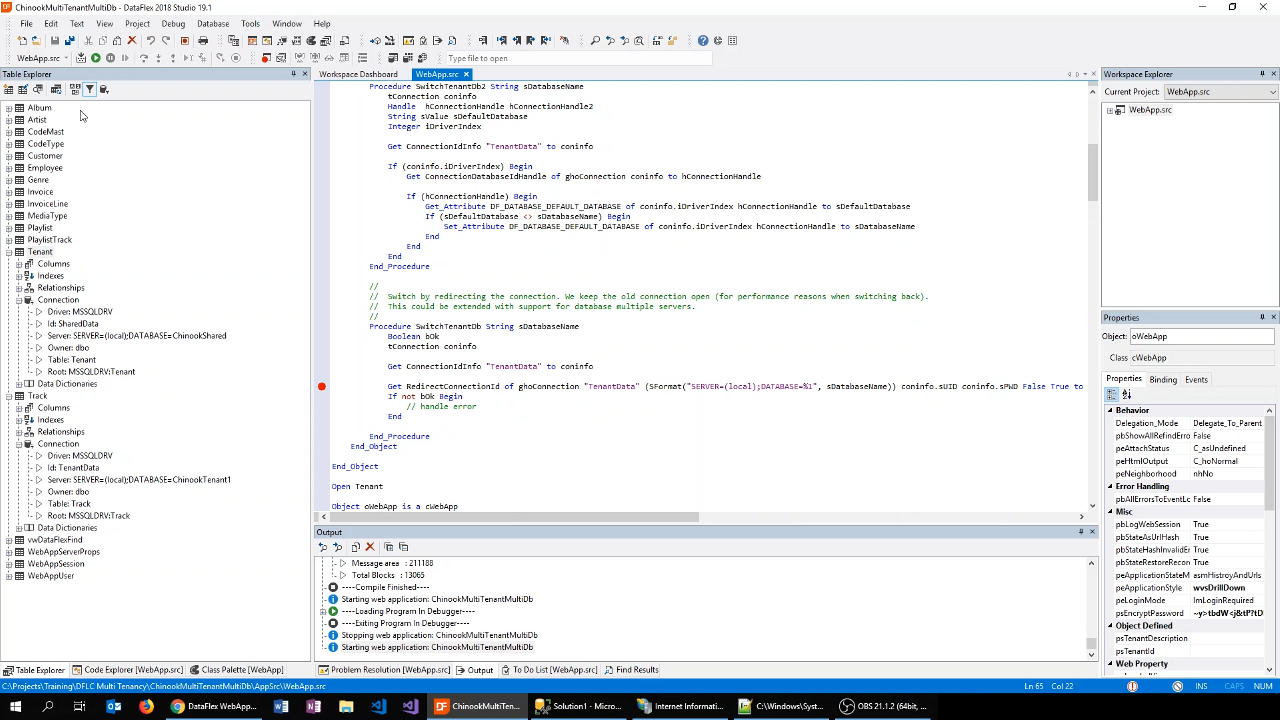Open the Debug menu
Screen dimensions: 1280x720
coord(173,23)
